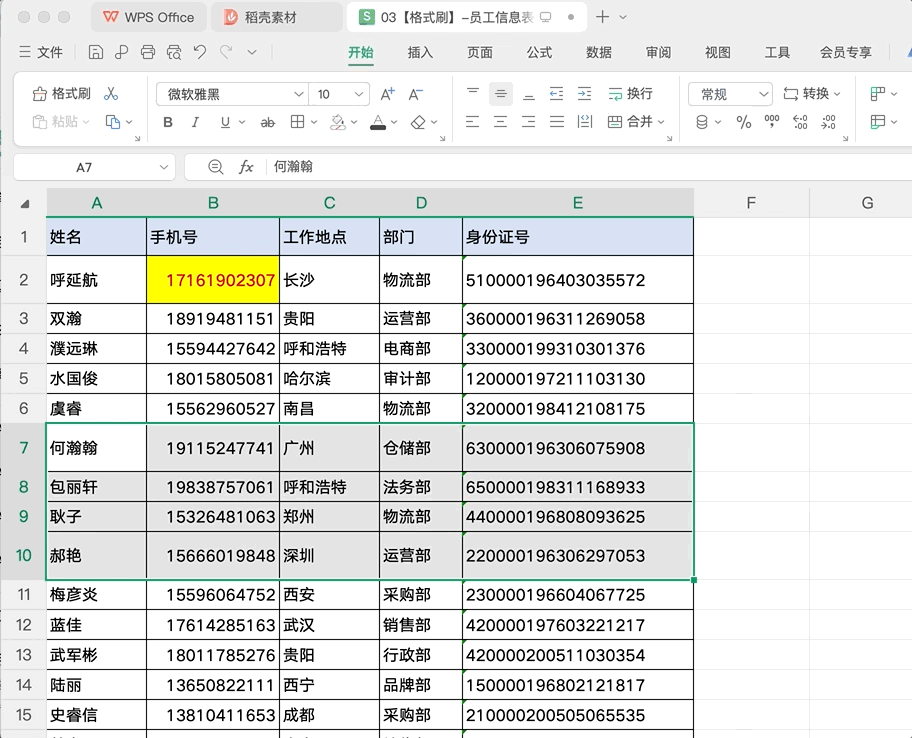Open the 工具 Tools tab
The image size is (912, 738).
pos(777,52)
